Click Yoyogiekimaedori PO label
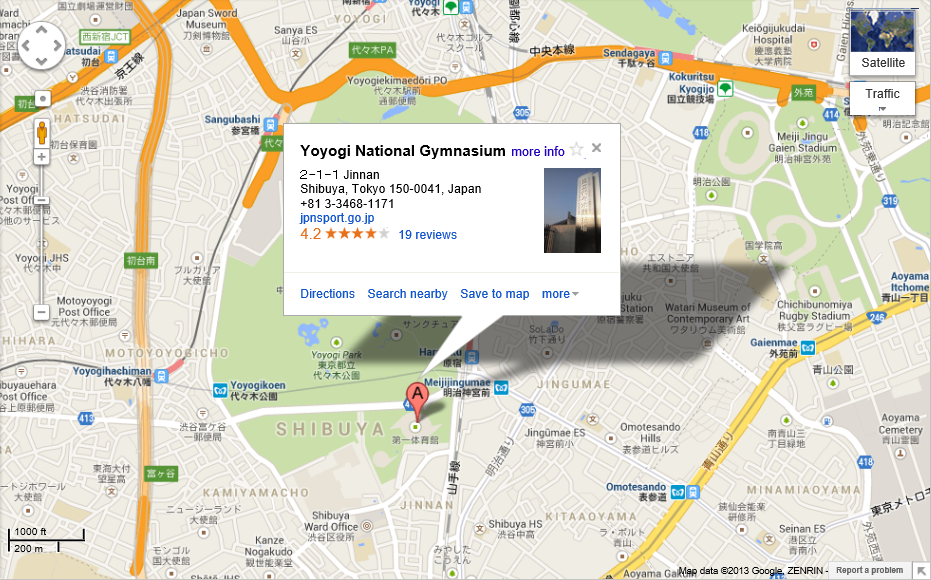Screen dimensions: 931x580 397,90
